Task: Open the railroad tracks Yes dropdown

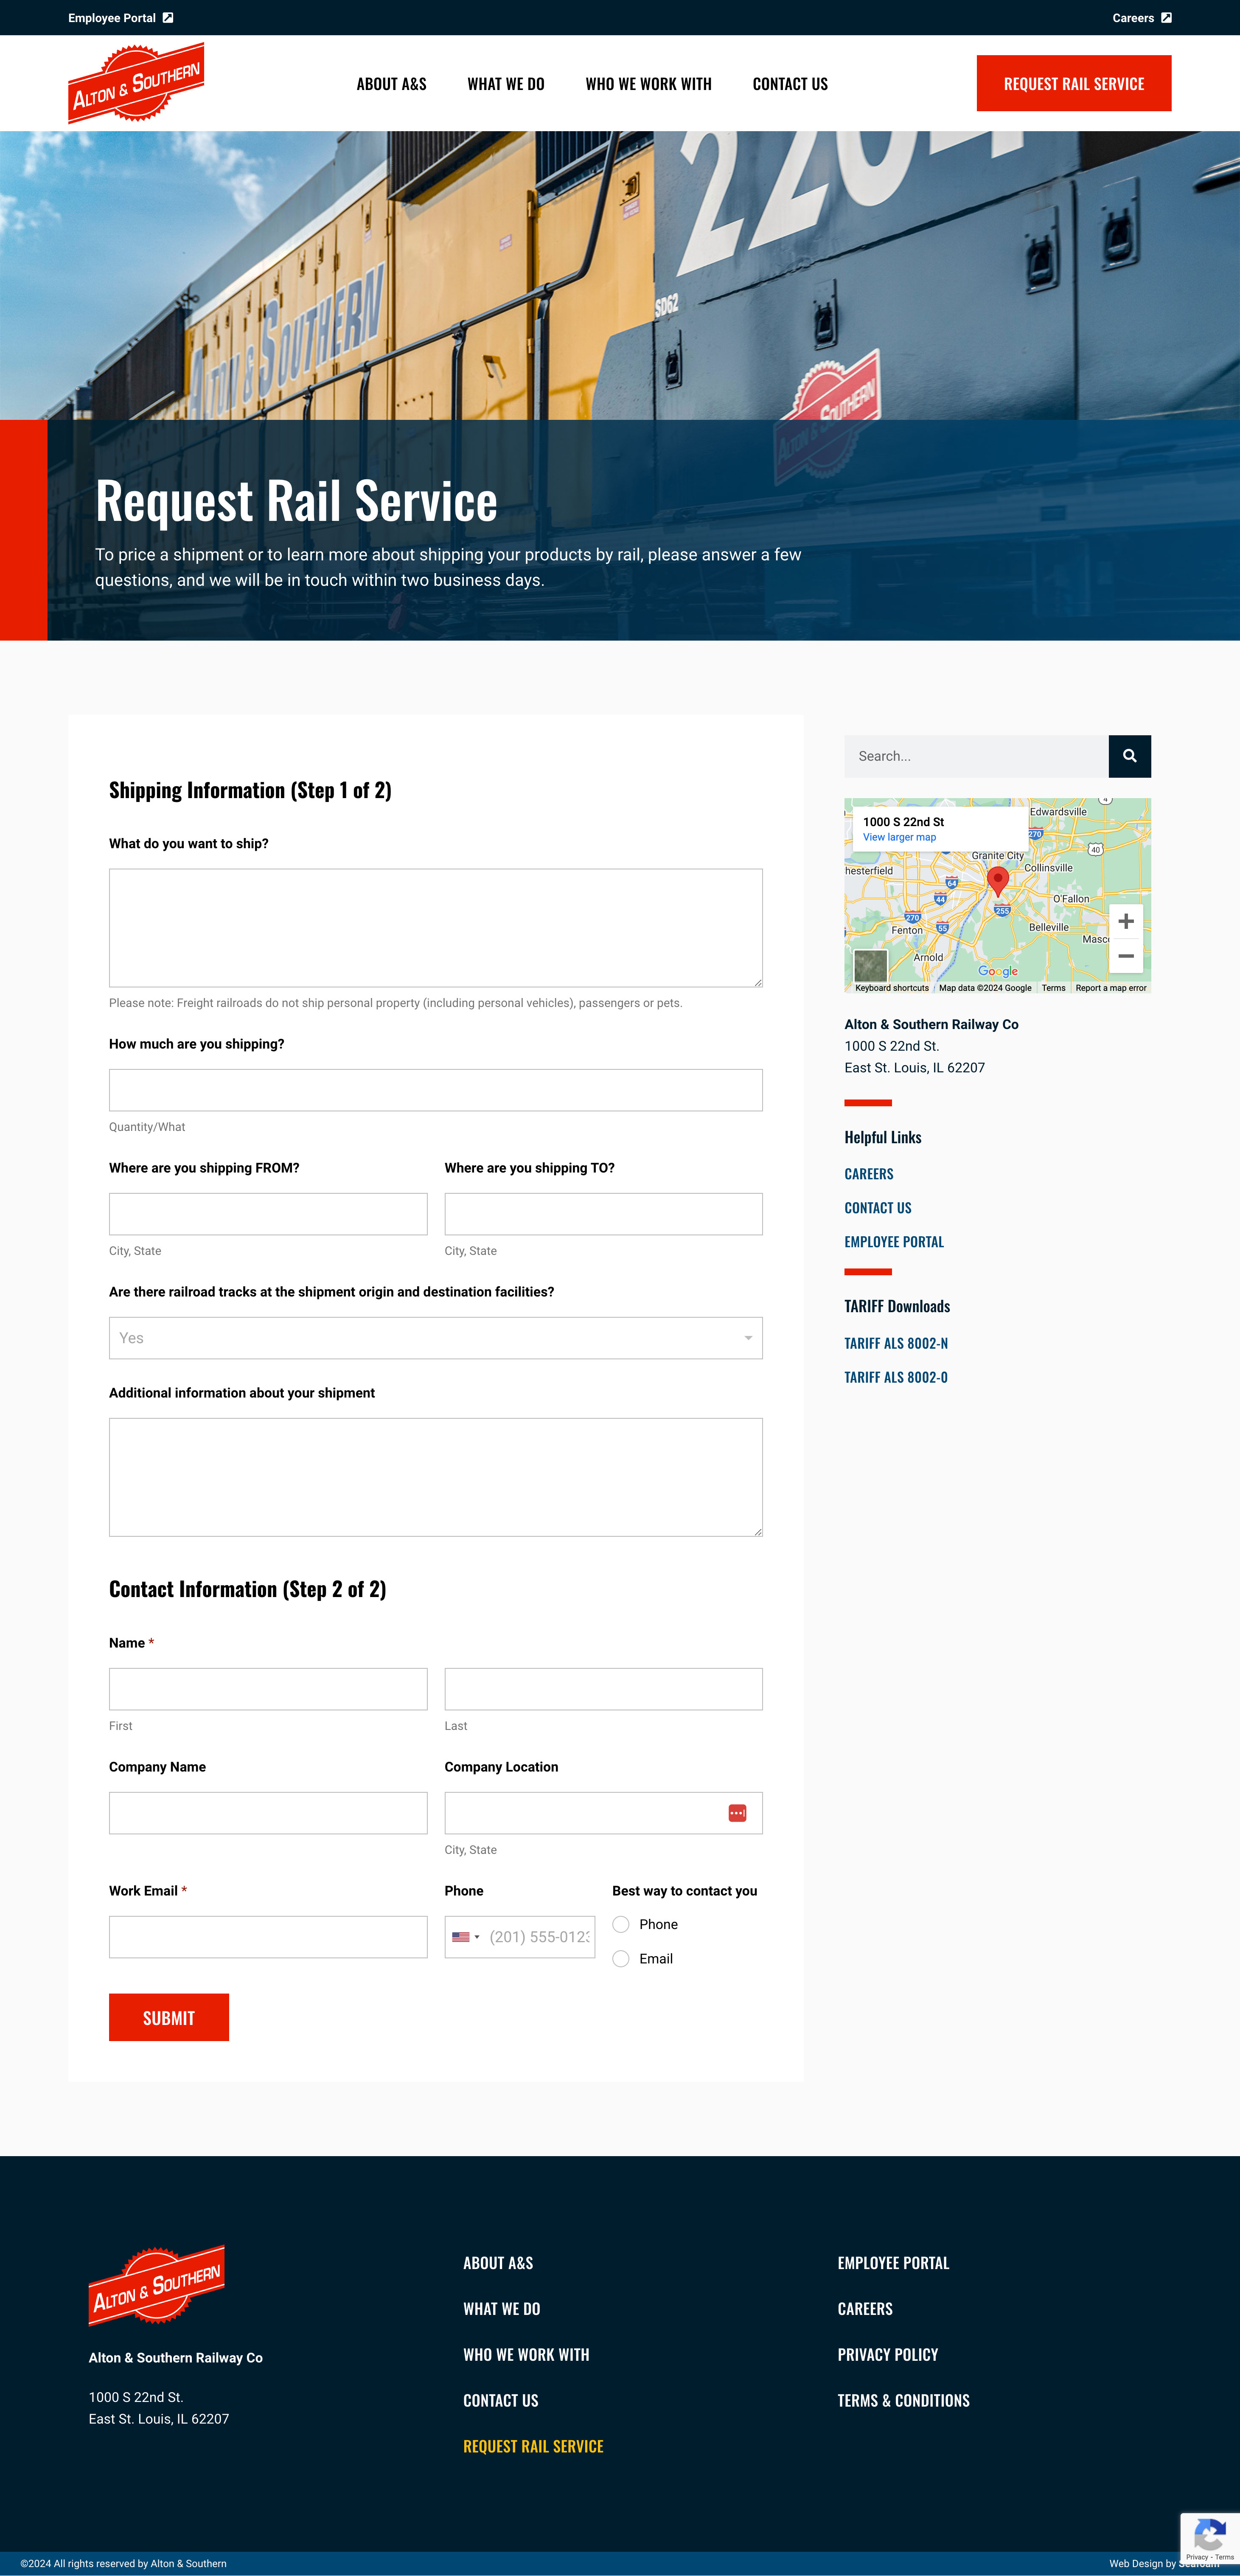Action: [x=435, y=1338]
